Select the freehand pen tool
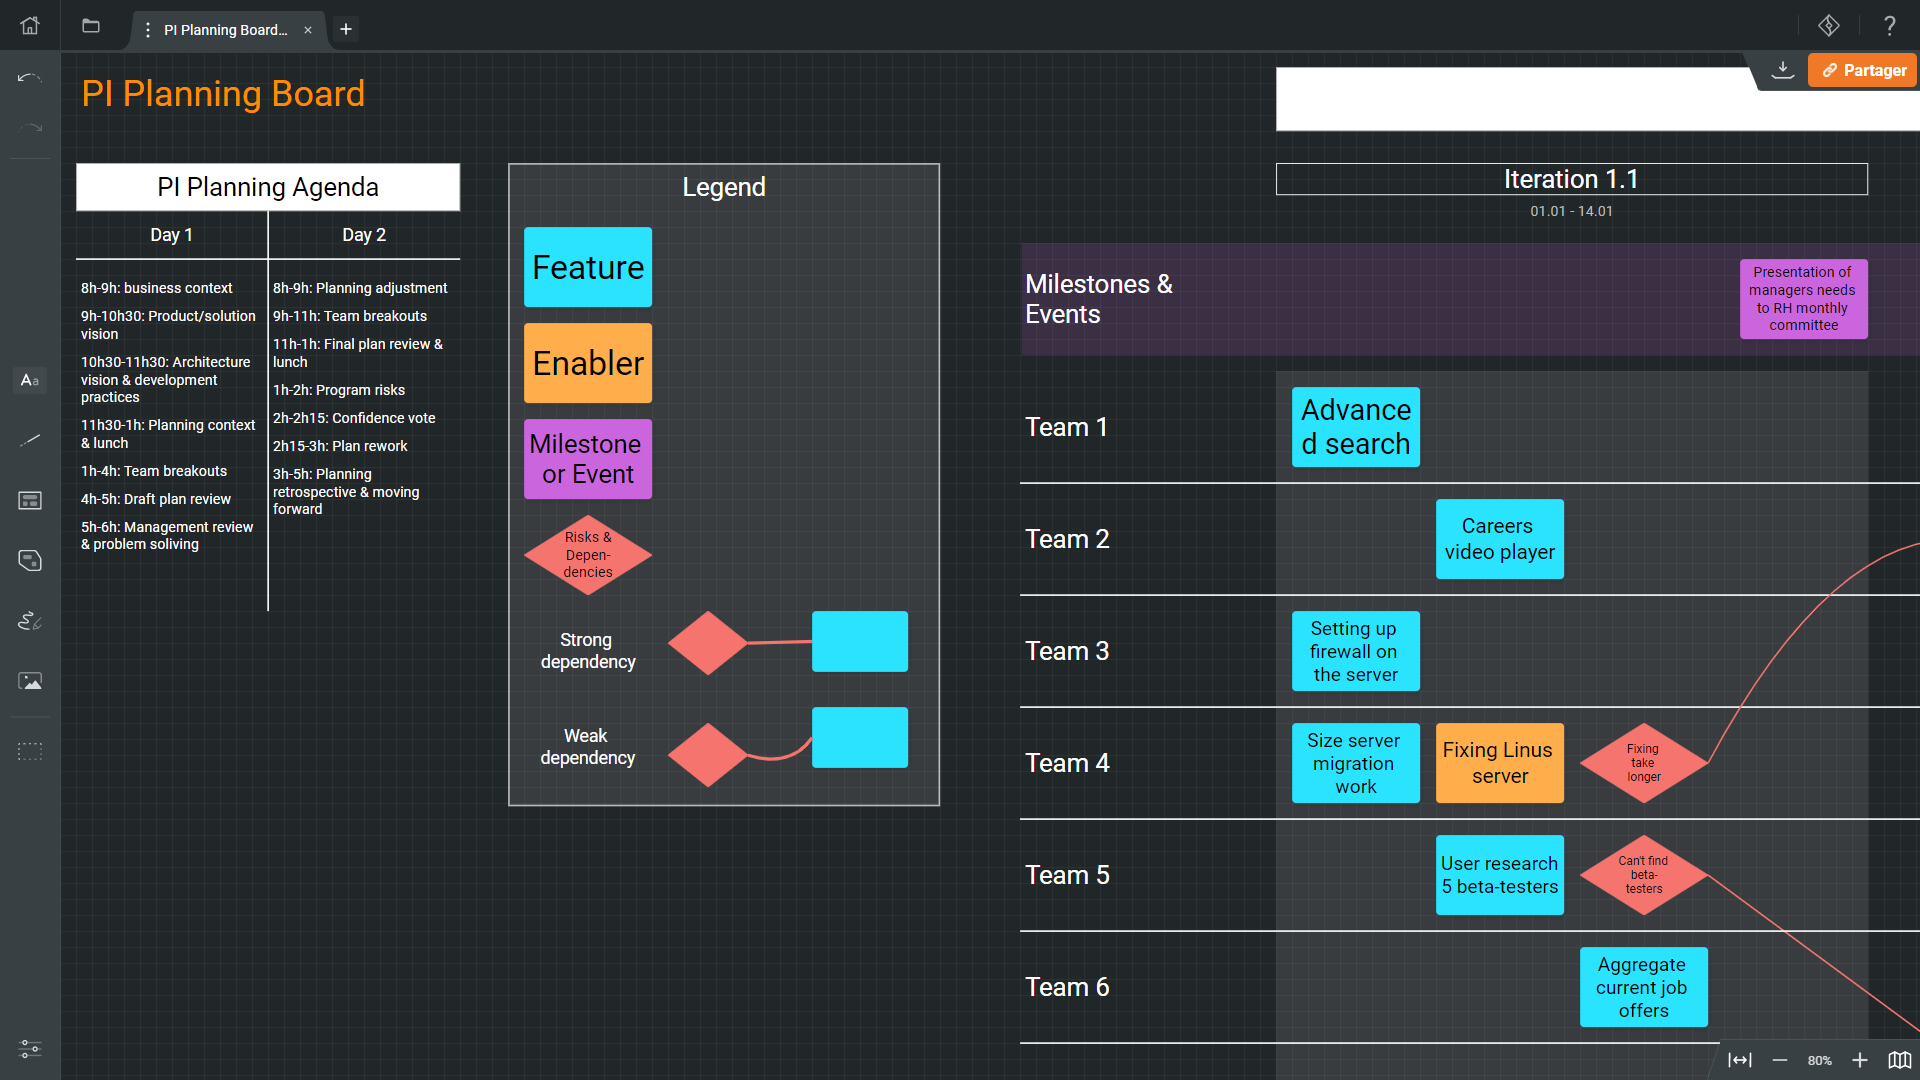The height and width of the screenshot is (1080, 1920). pyautogui.click(x=30, y=621)
